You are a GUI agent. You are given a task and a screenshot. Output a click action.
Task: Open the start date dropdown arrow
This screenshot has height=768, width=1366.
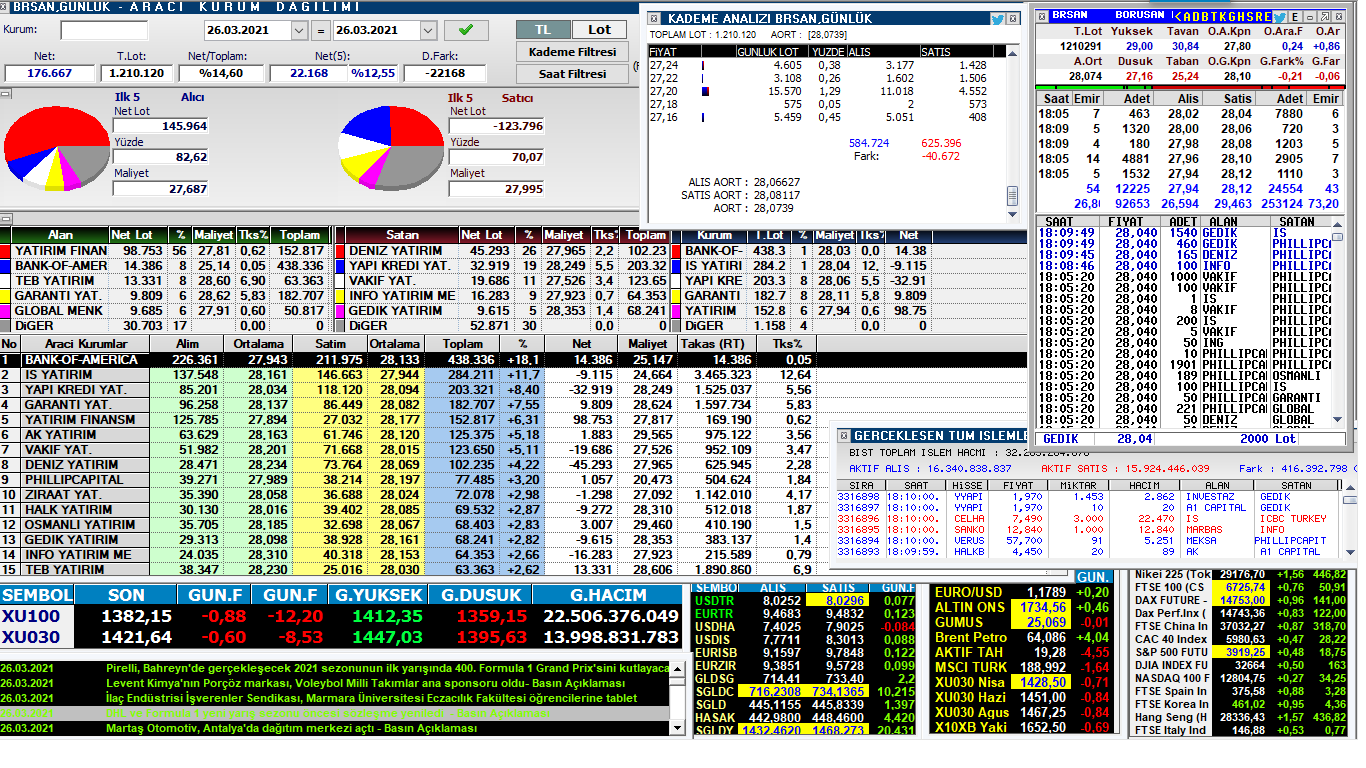click(299, 30)
